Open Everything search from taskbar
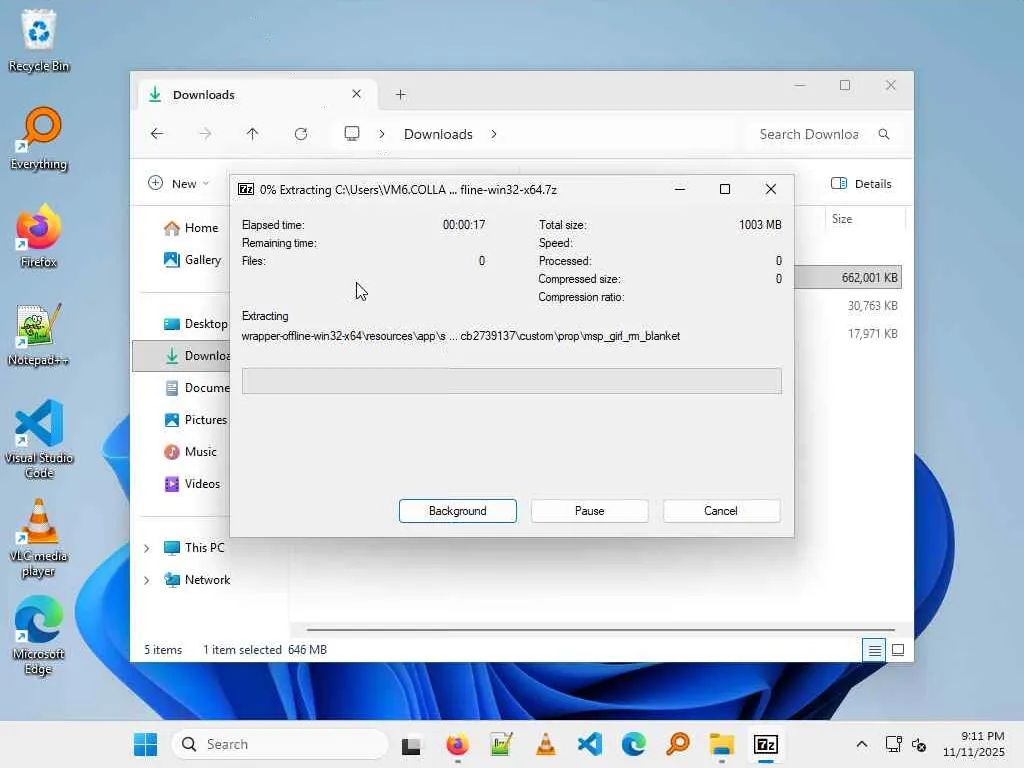 678,744
